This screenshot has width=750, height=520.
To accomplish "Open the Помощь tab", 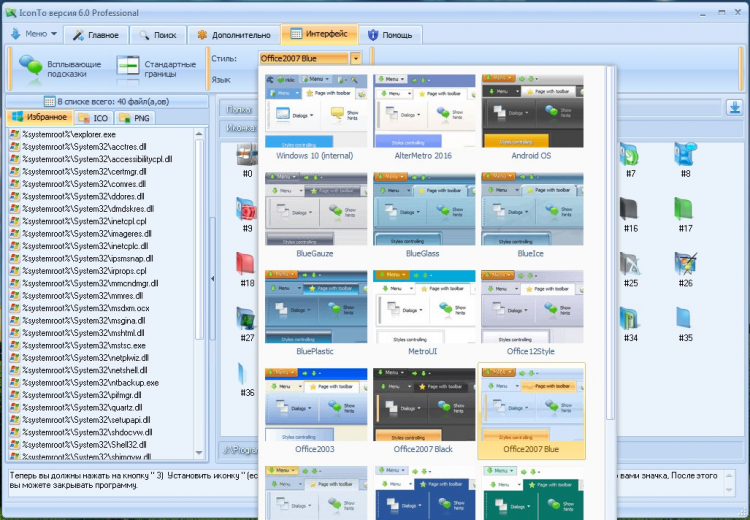I will pos(390,35).
